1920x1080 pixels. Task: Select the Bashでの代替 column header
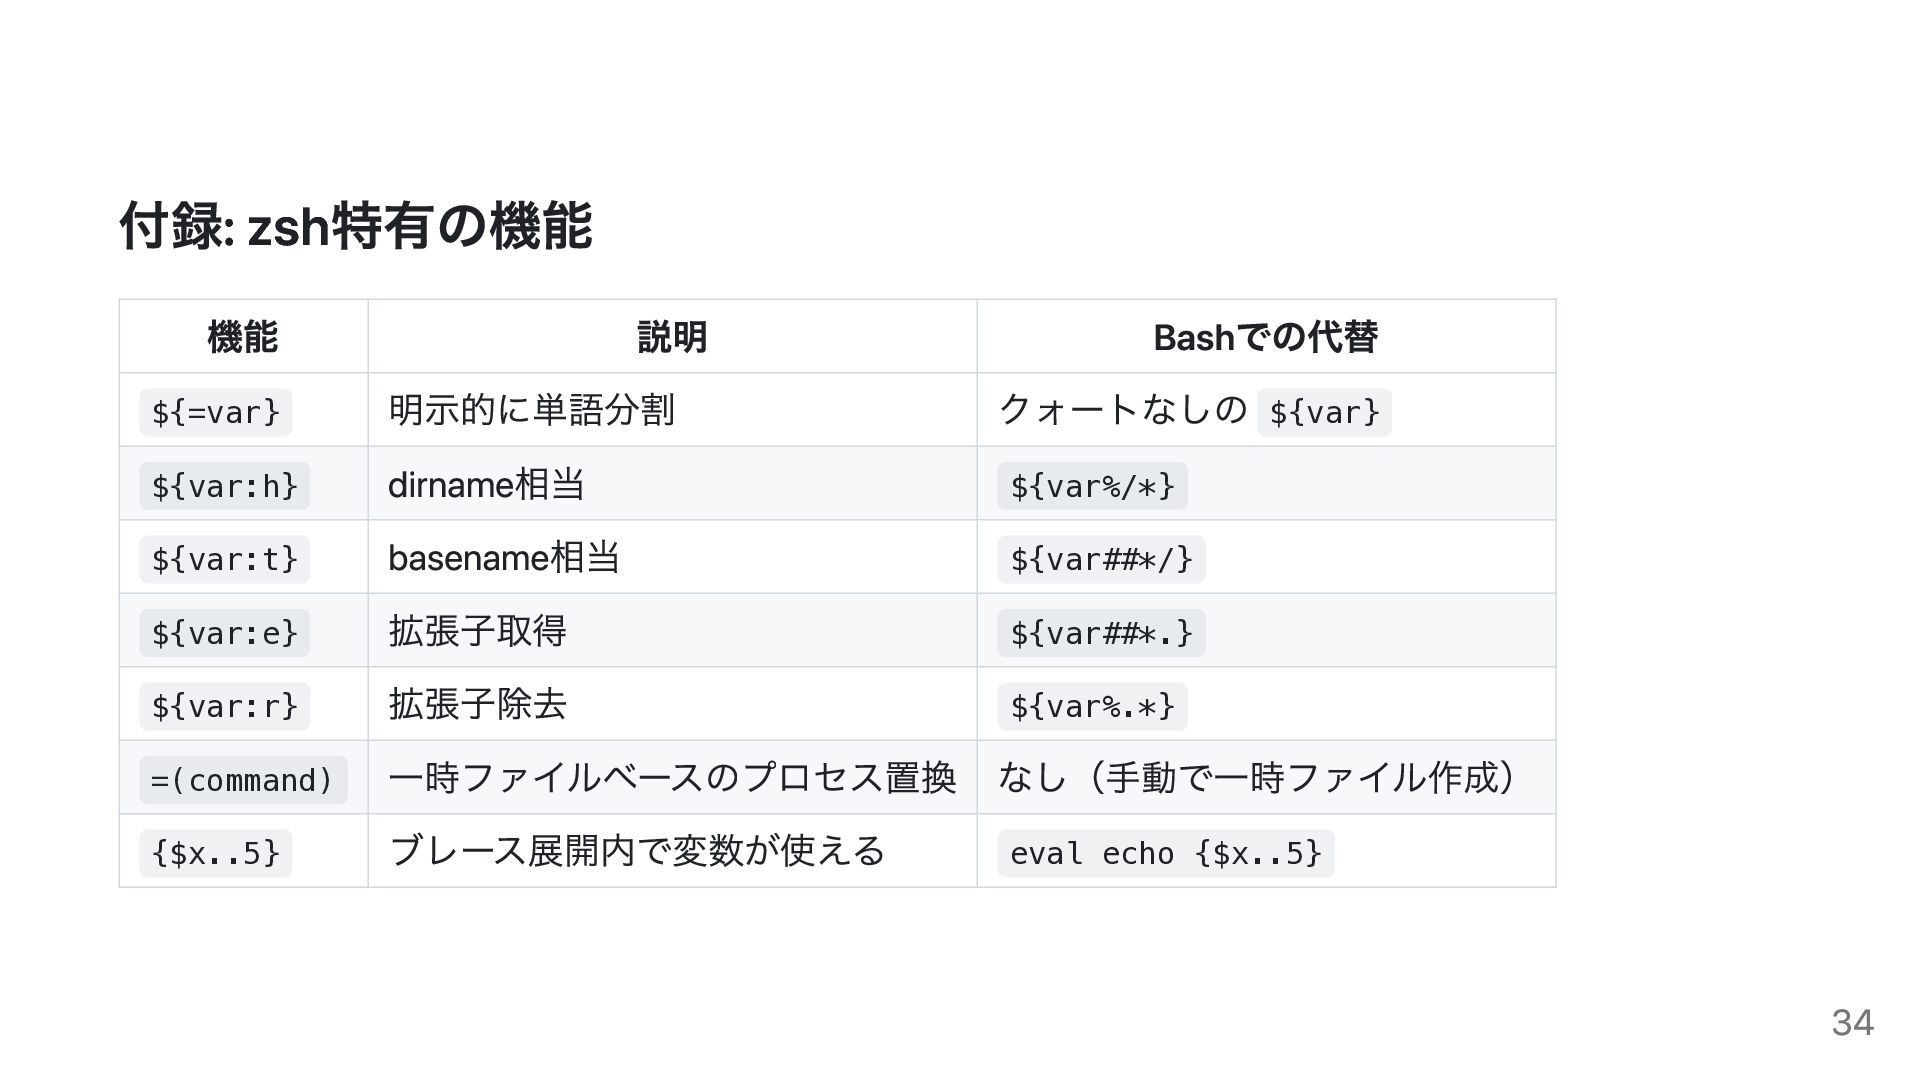pyautogui.click(x=1266, y=337)
